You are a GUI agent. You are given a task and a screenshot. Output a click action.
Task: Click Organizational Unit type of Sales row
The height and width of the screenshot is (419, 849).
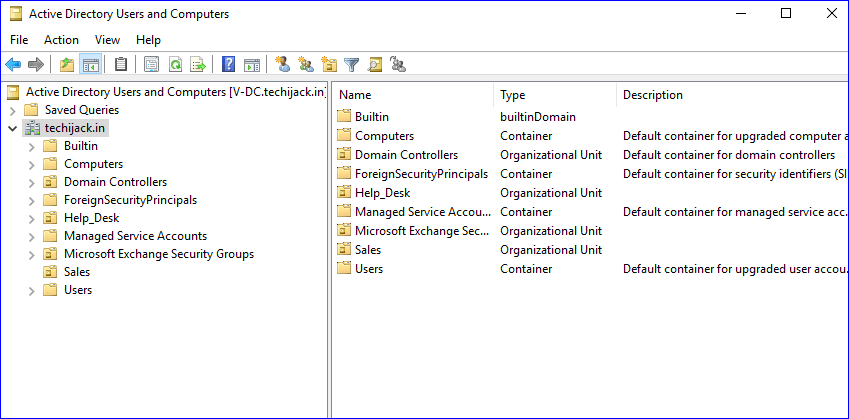(551, 250)
